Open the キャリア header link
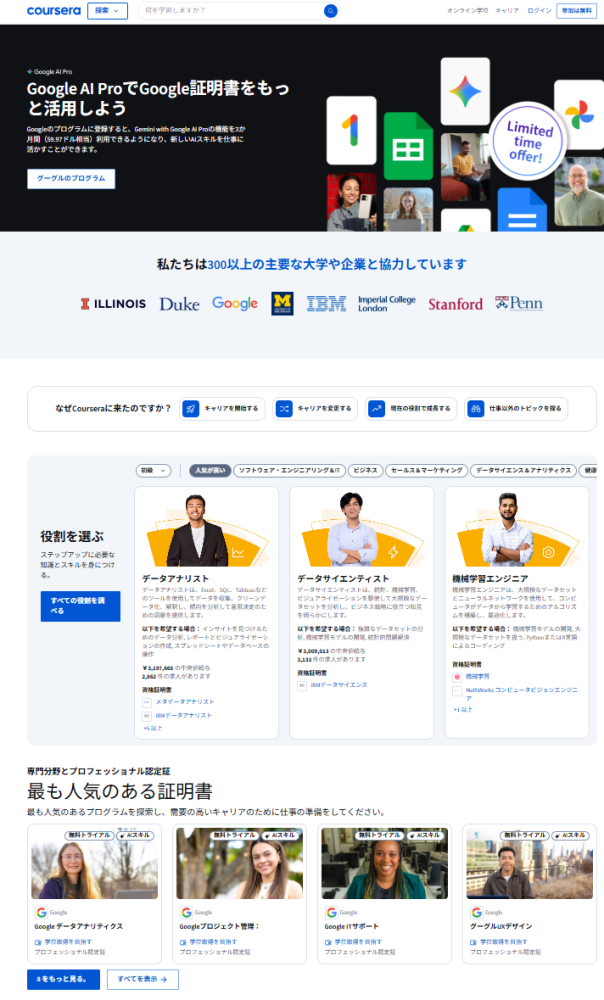 (x=507, y=11)
